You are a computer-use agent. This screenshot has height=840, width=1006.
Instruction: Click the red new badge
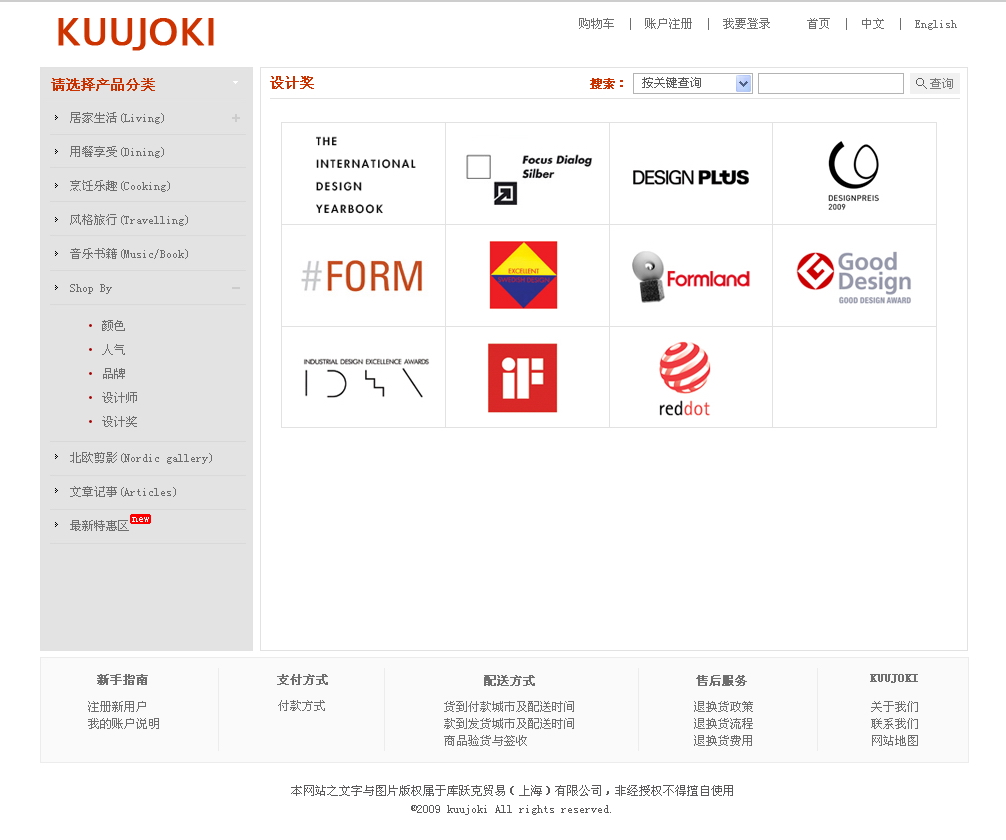click(x=141, y=519)
